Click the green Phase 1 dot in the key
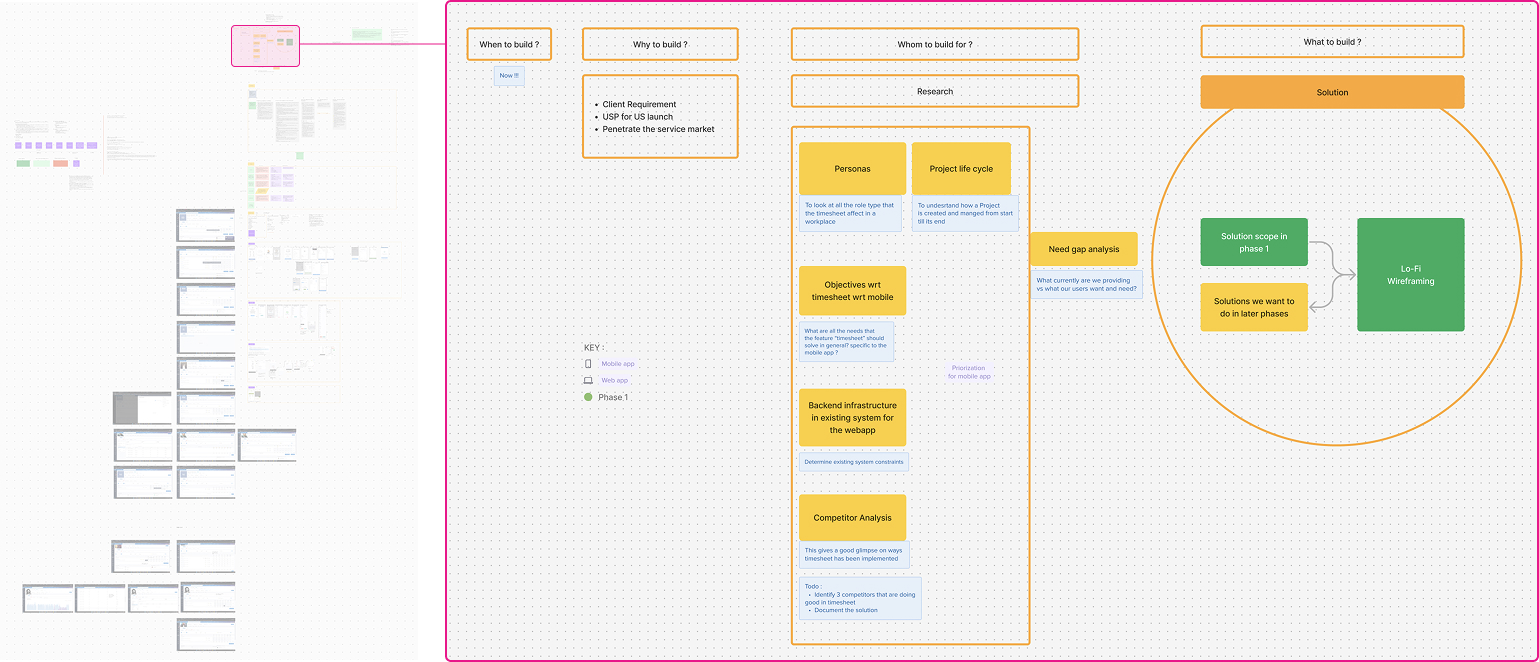Viewport: 1539px width, 662px height. (x=588, y=397)
